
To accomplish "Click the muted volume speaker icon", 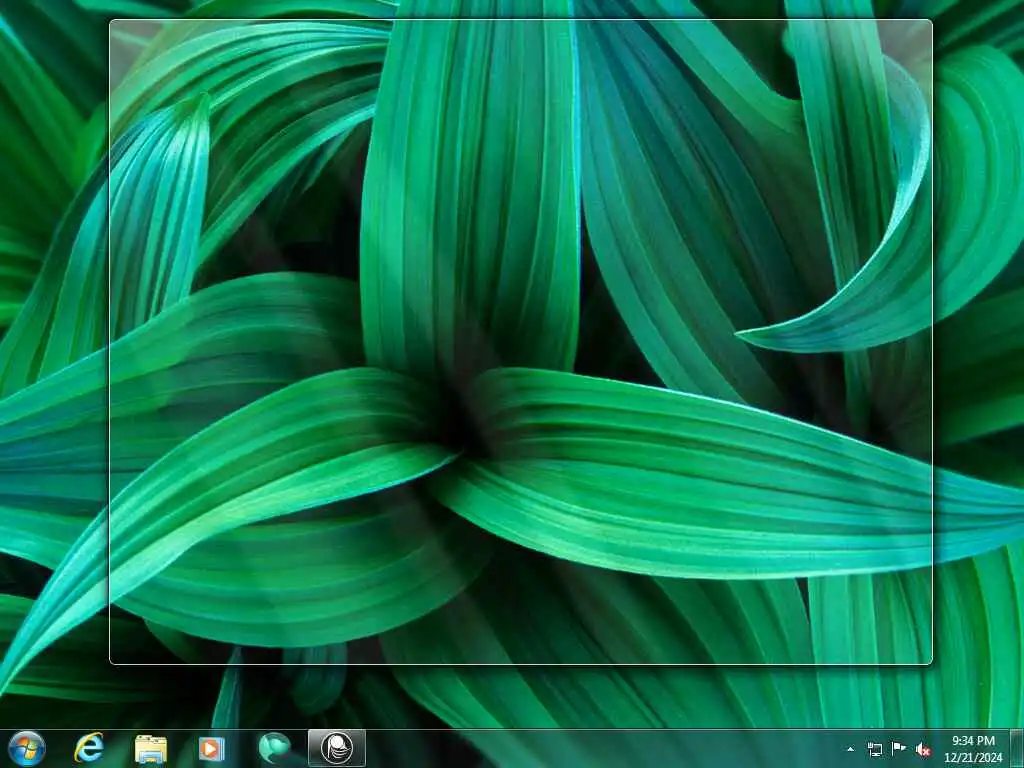I will [x=923, y=749].
